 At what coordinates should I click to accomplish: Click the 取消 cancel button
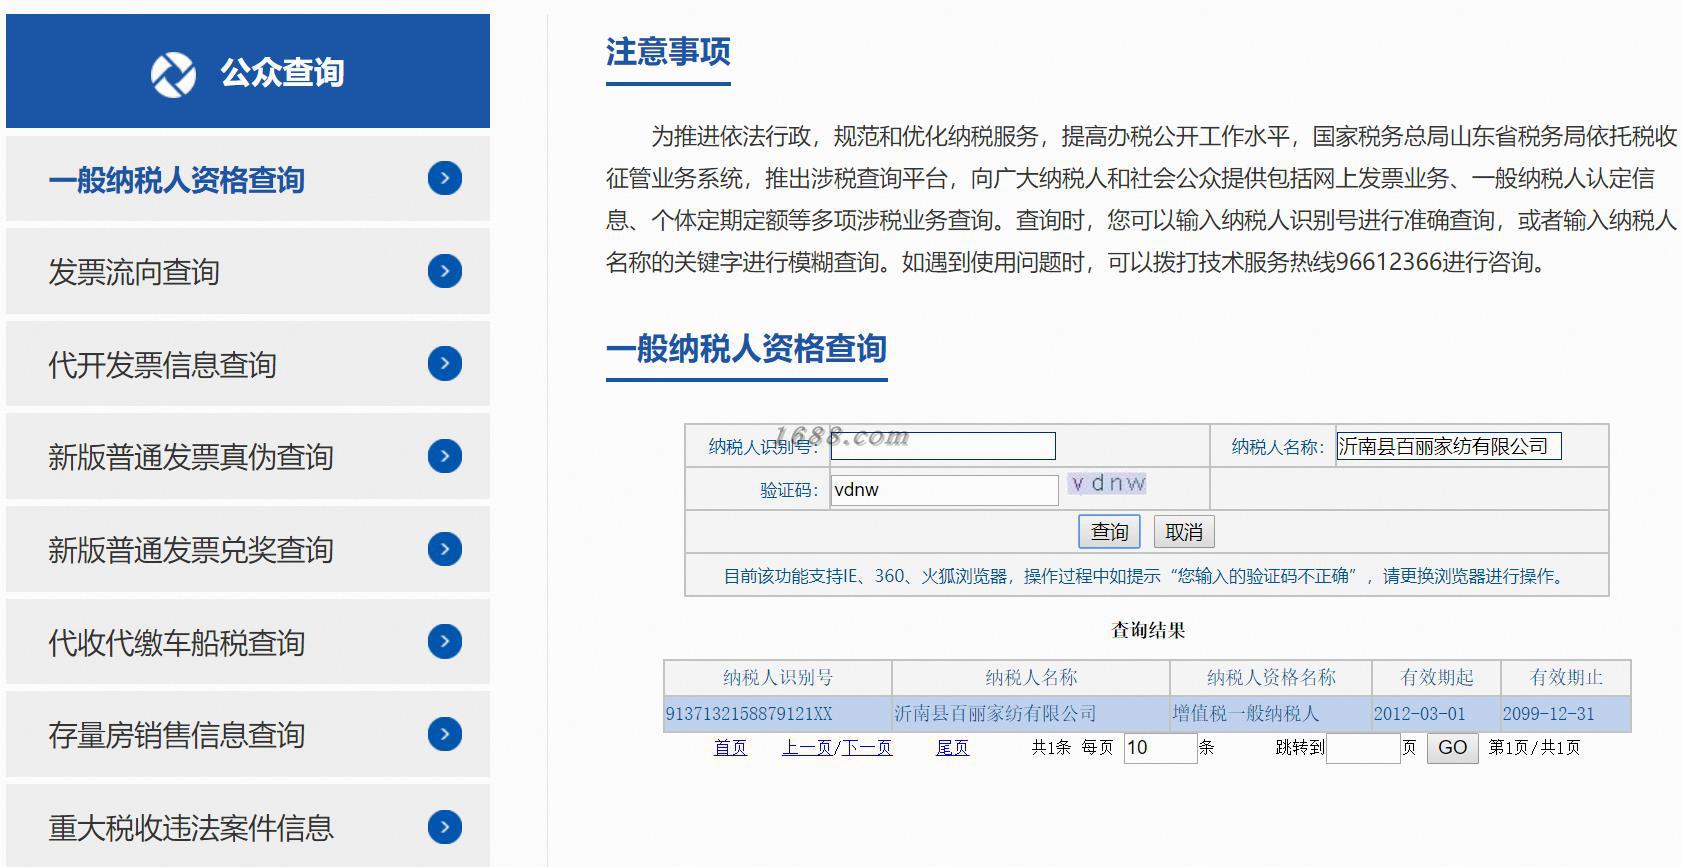tap(1184, 532)
